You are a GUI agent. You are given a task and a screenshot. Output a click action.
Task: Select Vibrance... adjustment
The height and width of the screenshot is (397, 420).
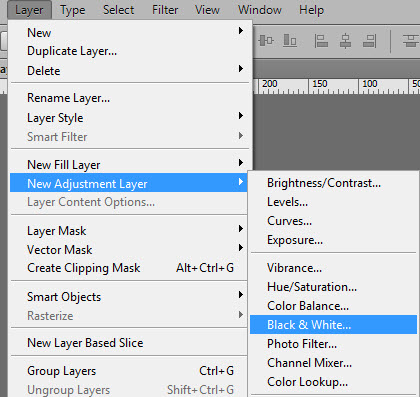click(x=333, y=268)
